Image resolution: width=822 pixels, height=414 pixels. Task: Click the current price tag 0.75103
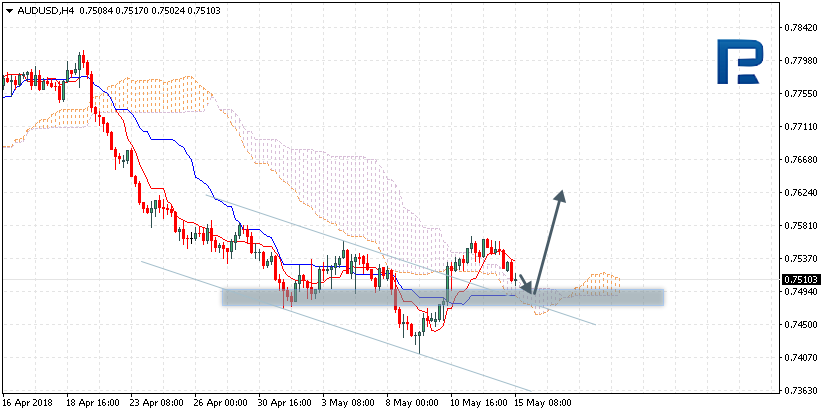[x=800, y=280]
